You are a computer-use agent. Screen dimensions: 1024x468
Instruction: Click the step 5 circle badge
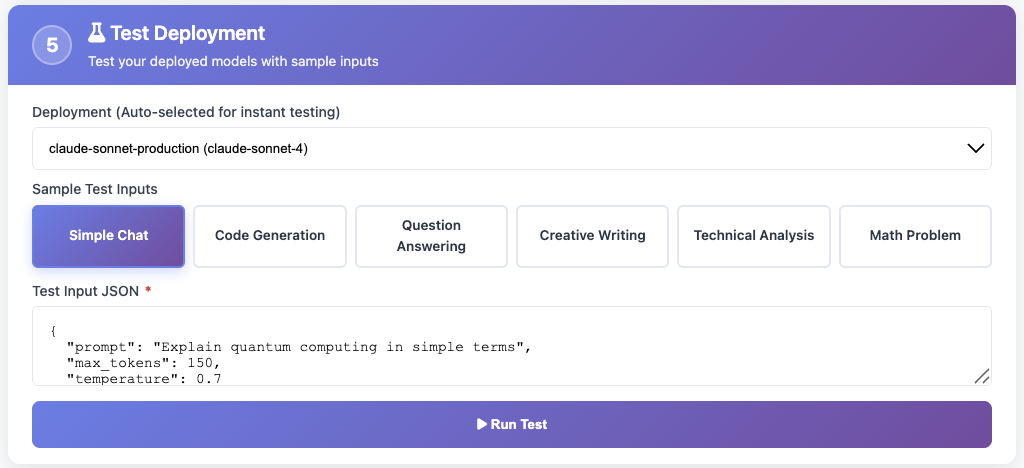tap(52, 45)
